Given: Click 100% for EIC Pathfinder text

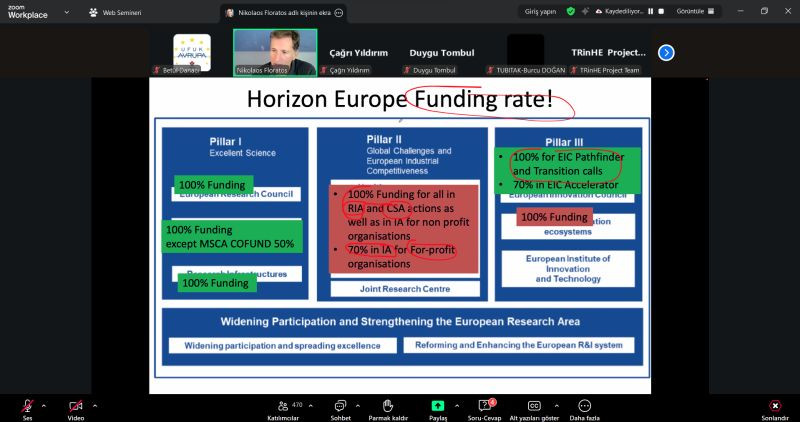Looking at the screenshot, I should (568, 157).
